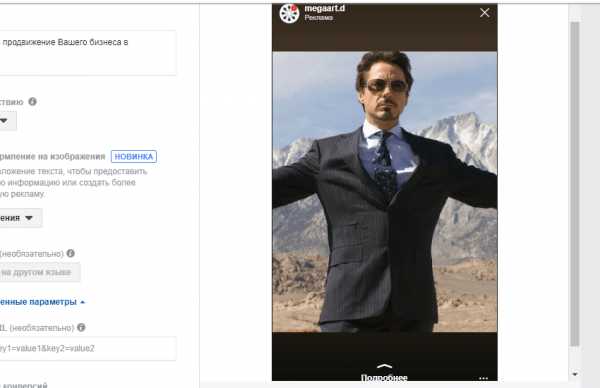Tap the megaart.d account name
600x388 pixels.
click(324, 8)
